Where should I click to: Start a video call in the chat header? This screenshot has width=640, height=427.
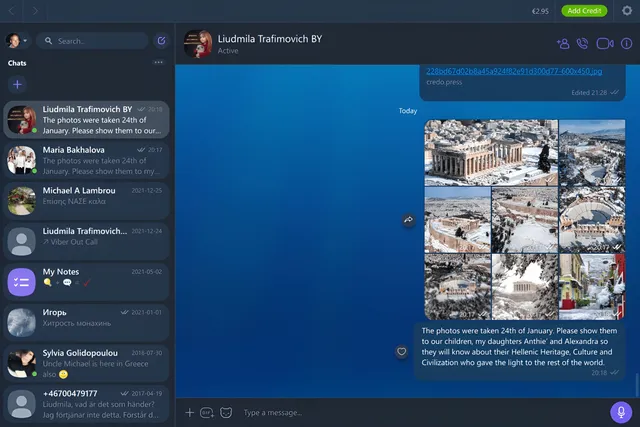pyautogui.click(x=604, y=44)
